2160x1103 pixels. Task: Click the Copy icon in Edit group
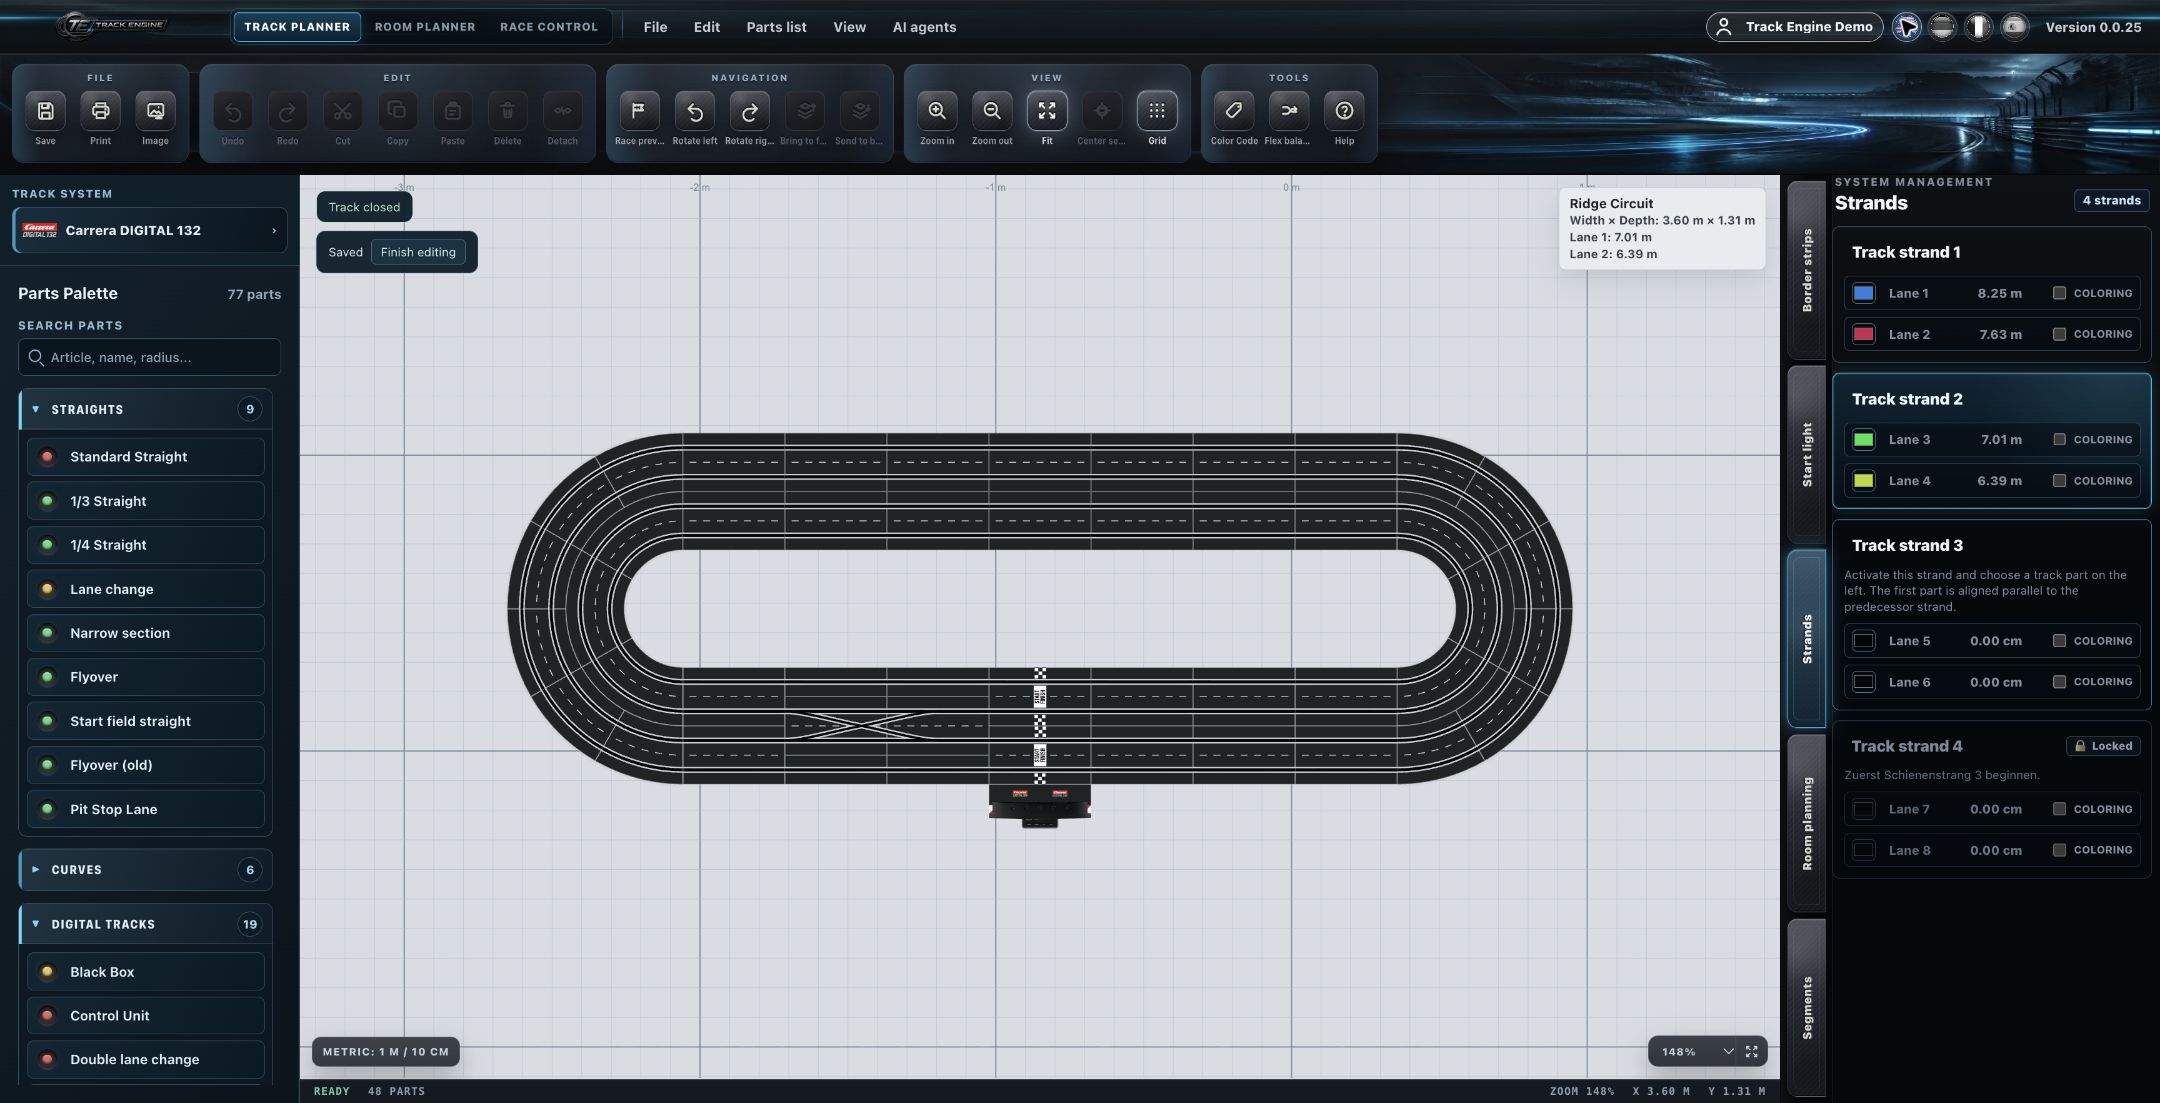click(x=397, y=111)
